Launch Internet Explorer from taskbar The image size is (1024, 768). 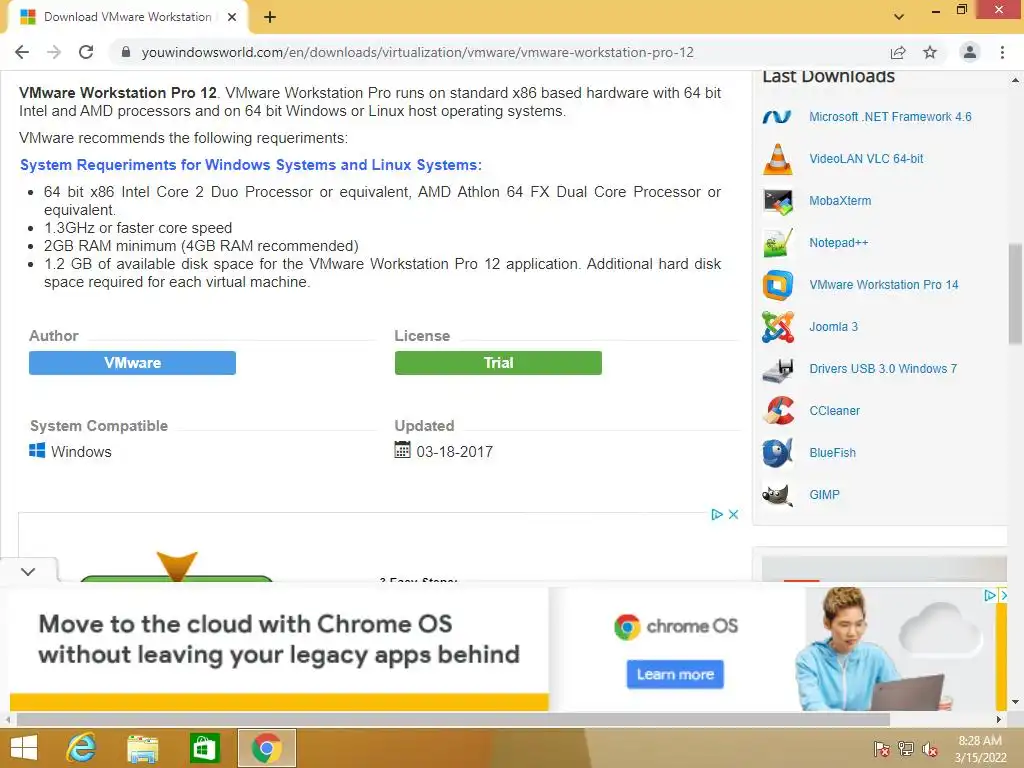[x=81, y=748]
